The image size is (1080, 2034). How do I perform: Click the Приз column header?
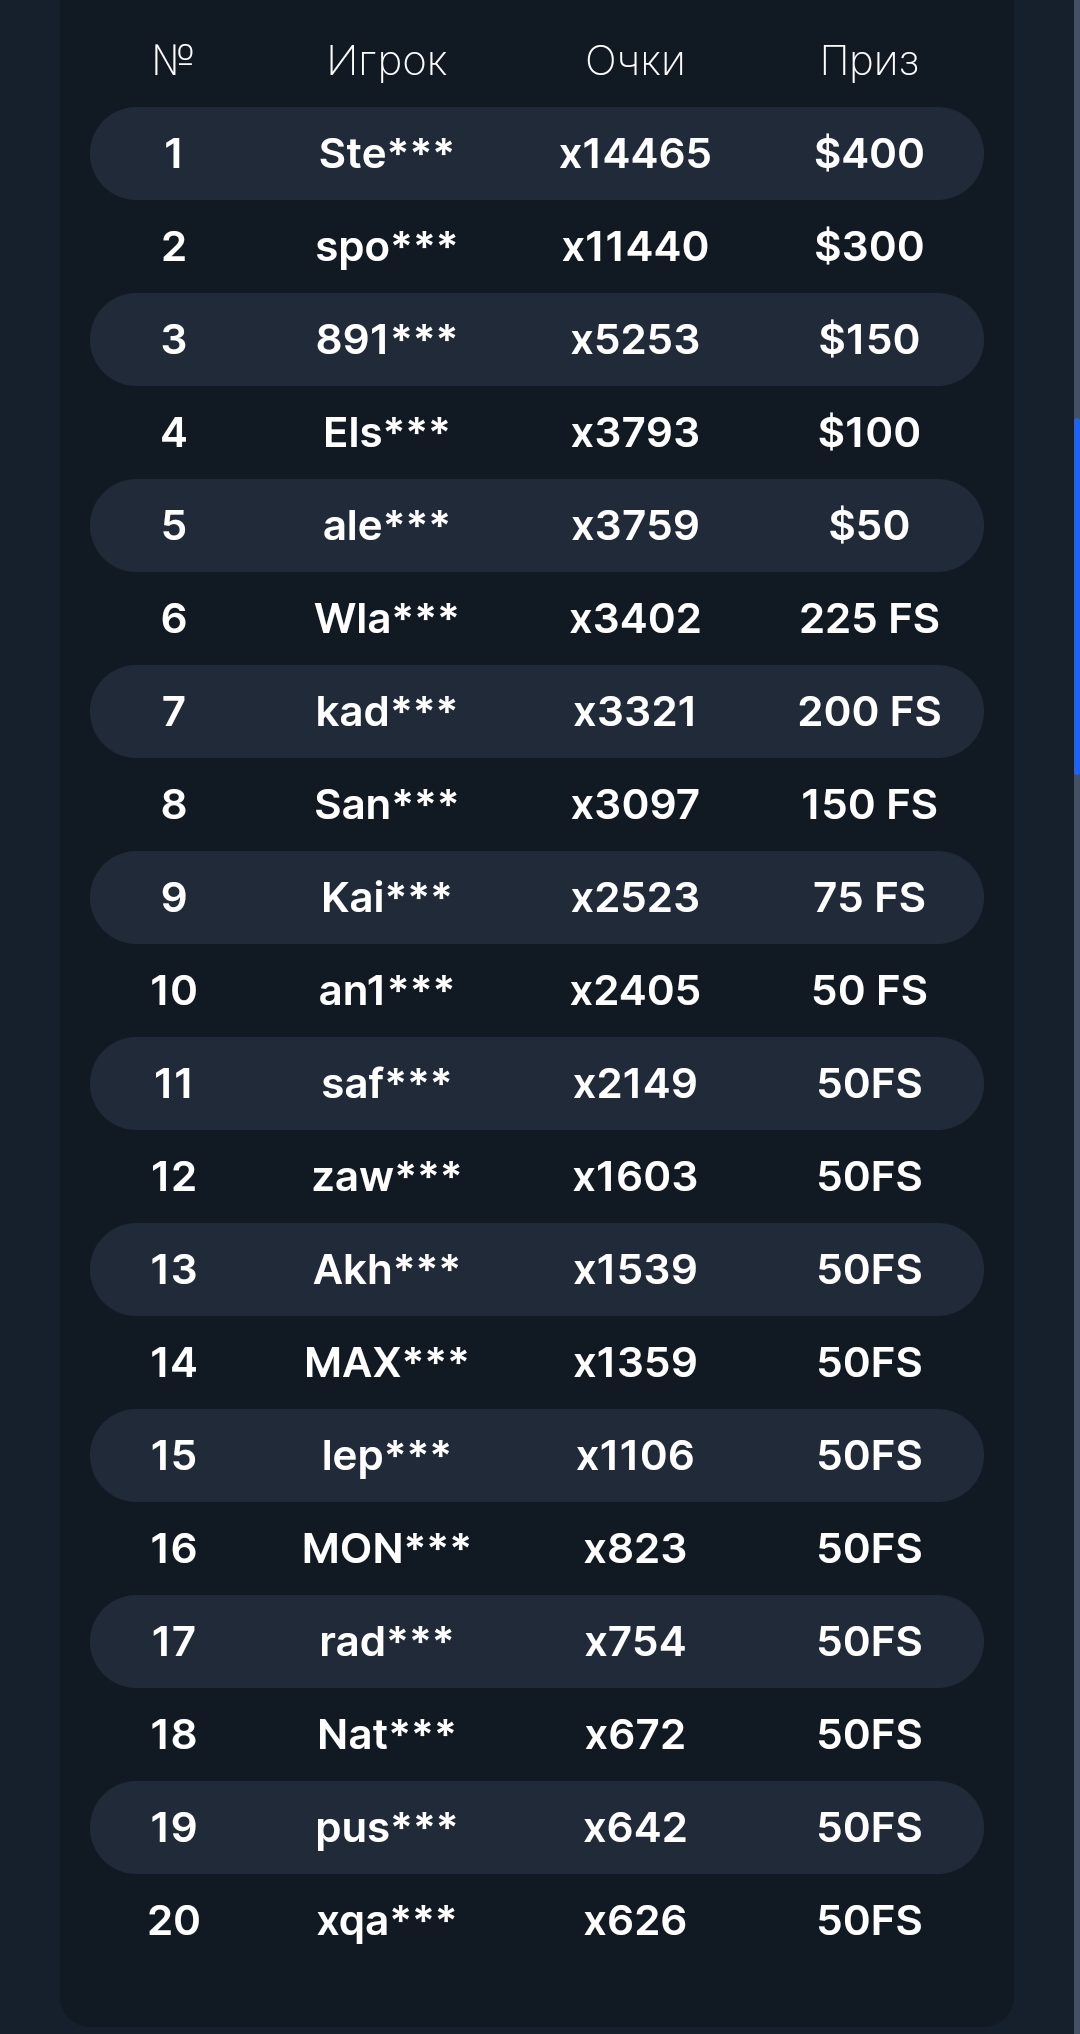pos(869,62)
